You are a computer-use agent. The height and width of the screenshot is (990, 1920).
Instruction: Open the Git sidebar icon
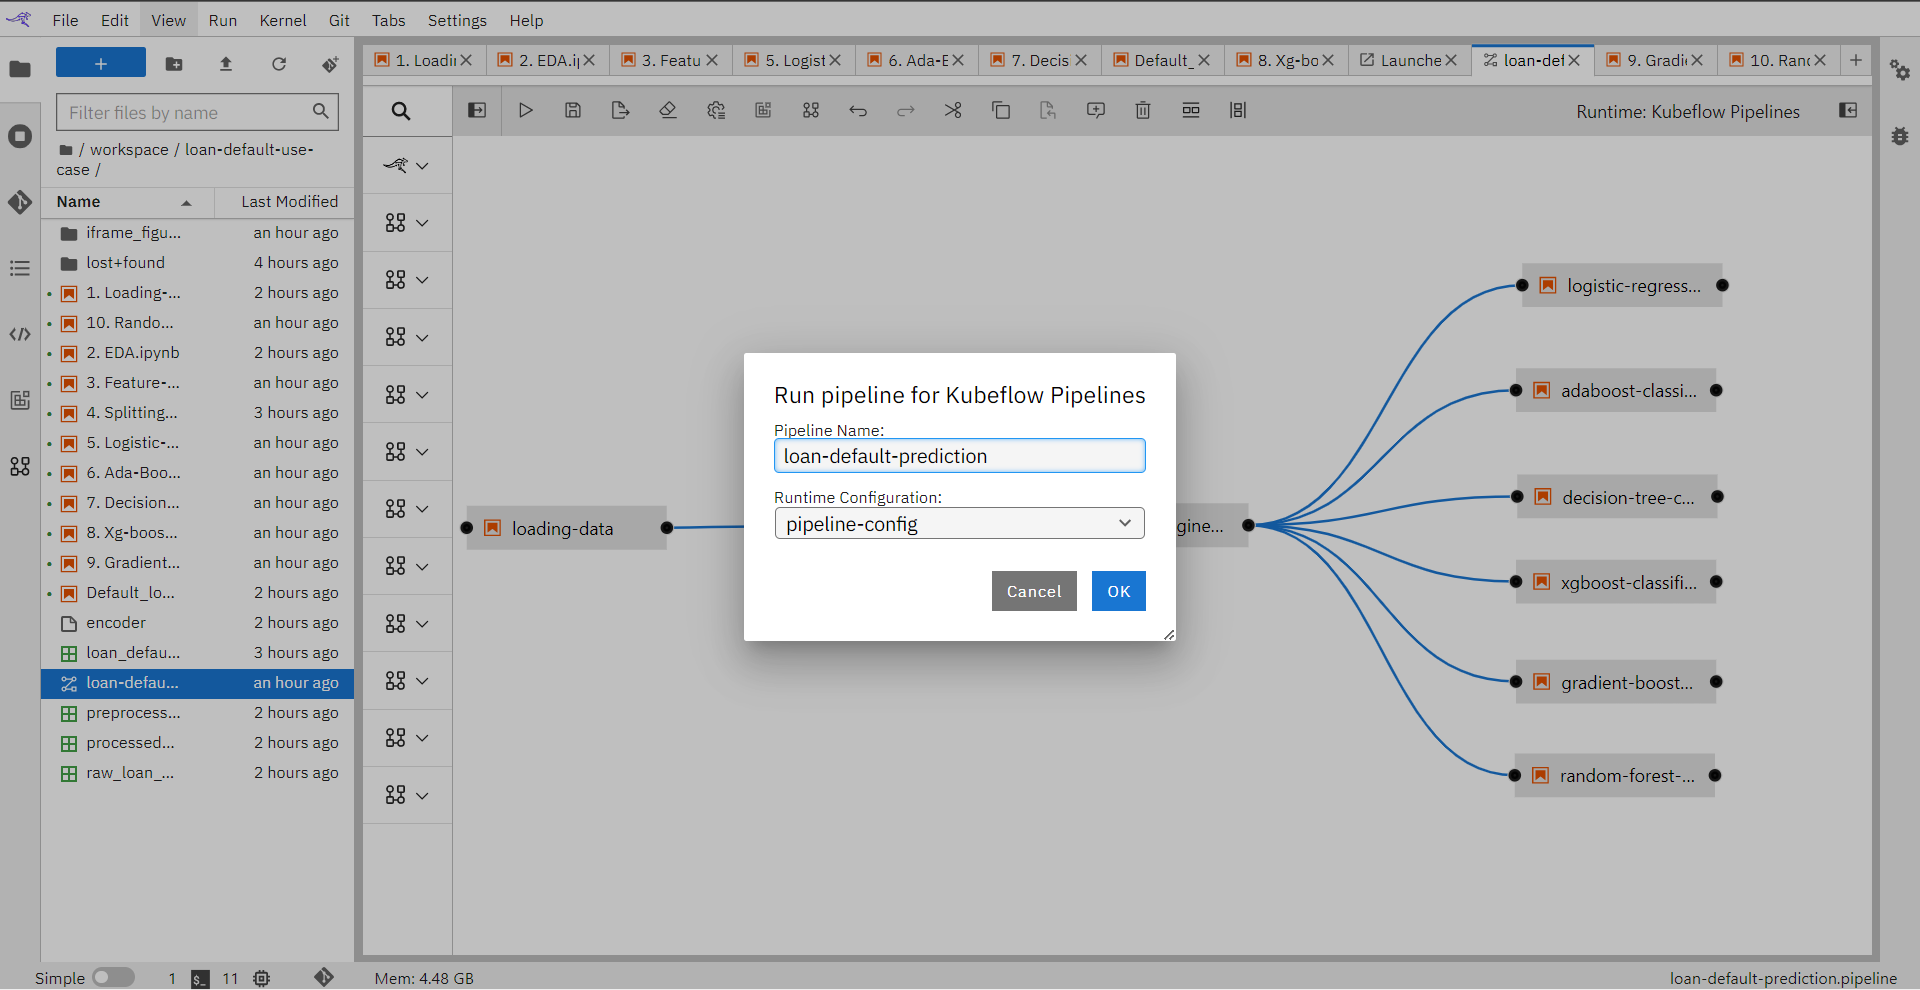(20, 202)
